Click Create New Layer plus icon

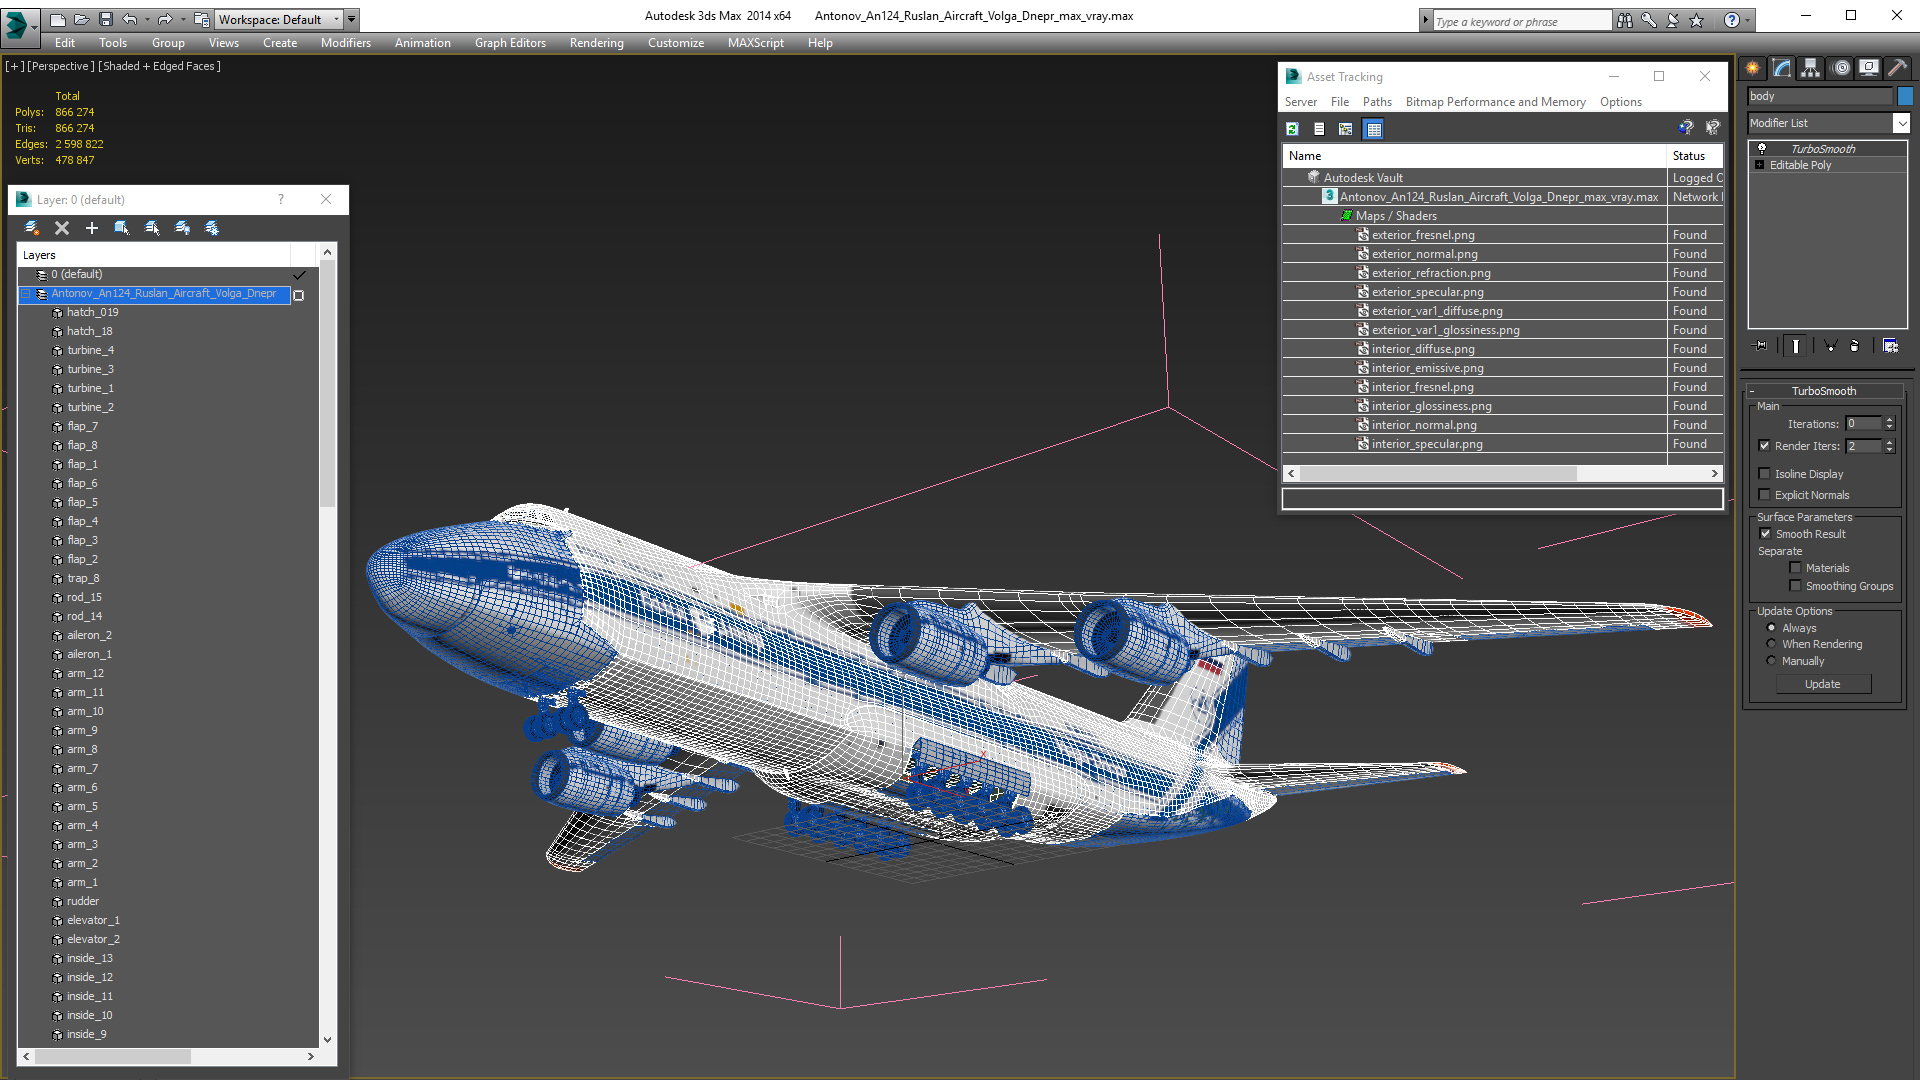92,228
